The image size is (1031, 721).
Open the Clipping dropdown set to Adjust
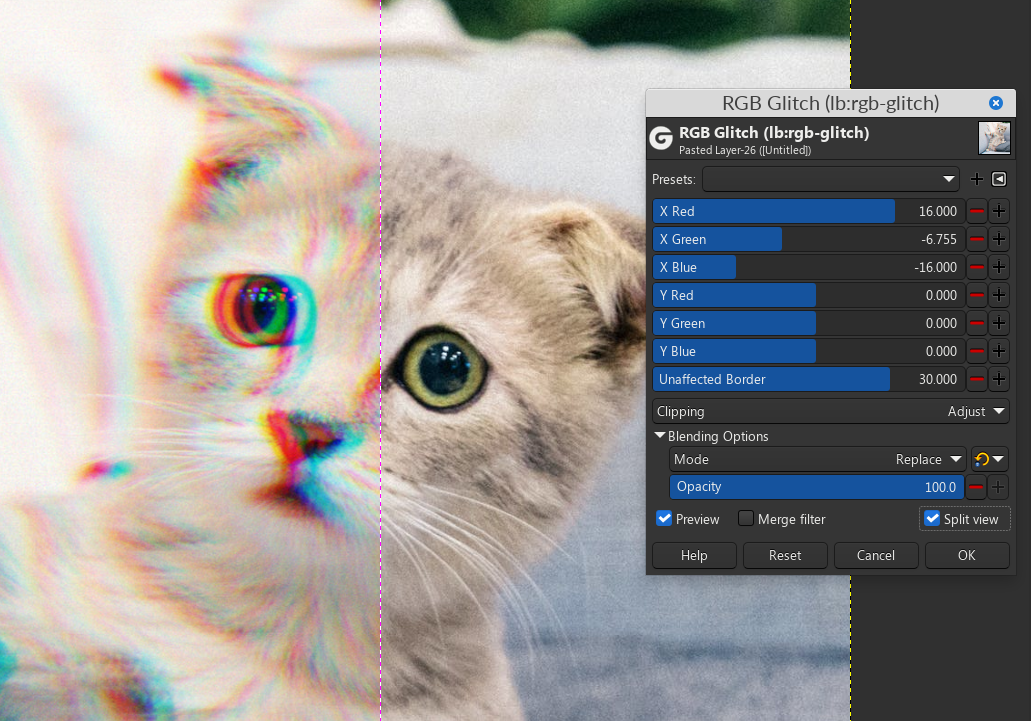[x=831, y=411]
